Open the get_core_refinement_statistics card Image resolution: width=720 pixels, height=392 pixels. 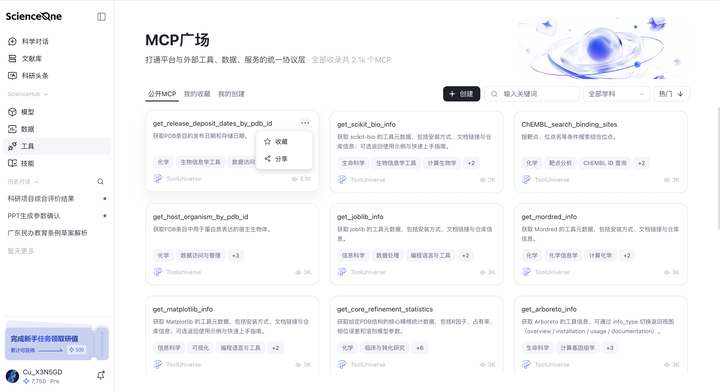[x=416, y=335]
